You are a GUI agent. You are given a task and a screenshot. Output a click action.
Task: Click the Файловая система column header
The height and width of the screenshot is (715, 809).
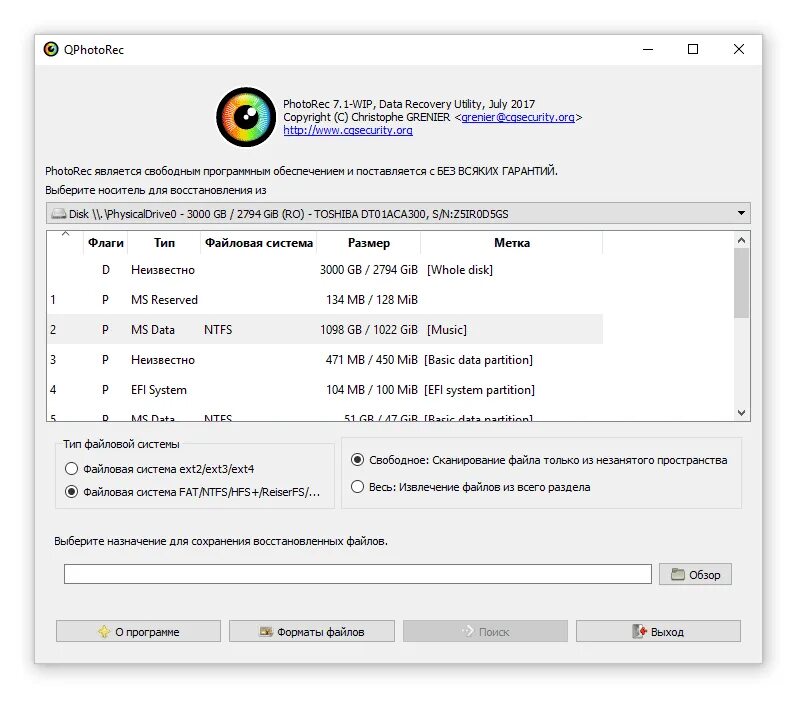(258, 242)
